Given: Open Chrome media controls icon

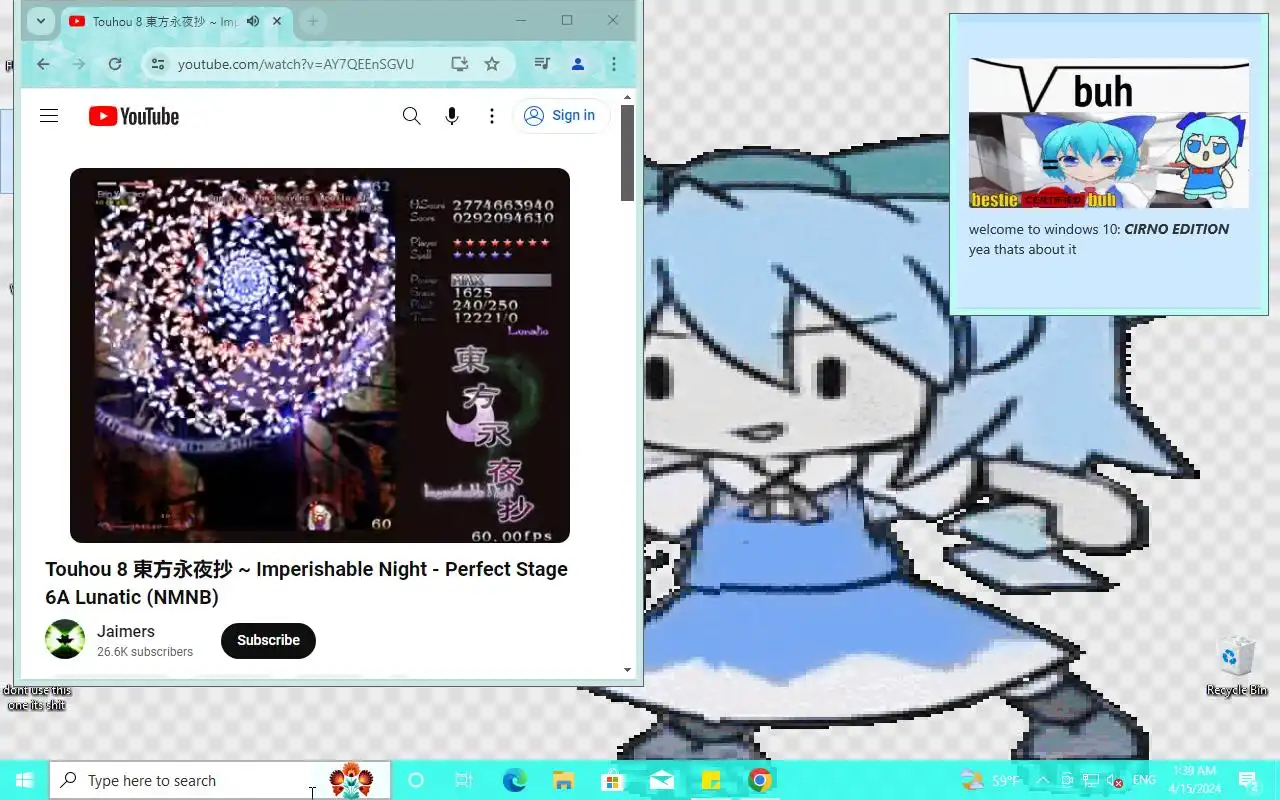Looking at the screenshot, I should (x=542, y=64).
